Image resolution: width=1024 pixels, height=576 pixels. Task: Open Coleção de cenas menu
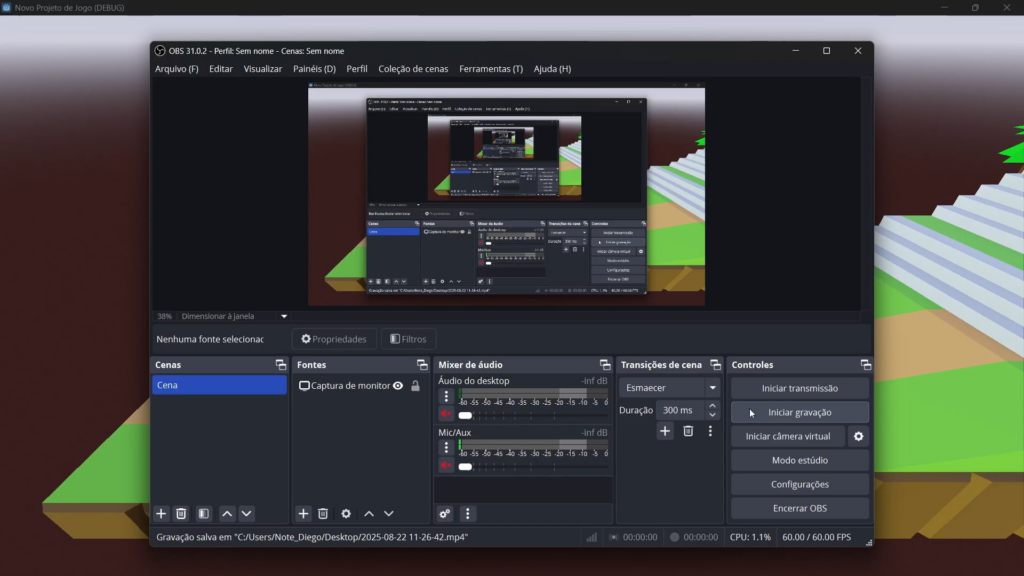pyautogui.click(x=413, y=69)
